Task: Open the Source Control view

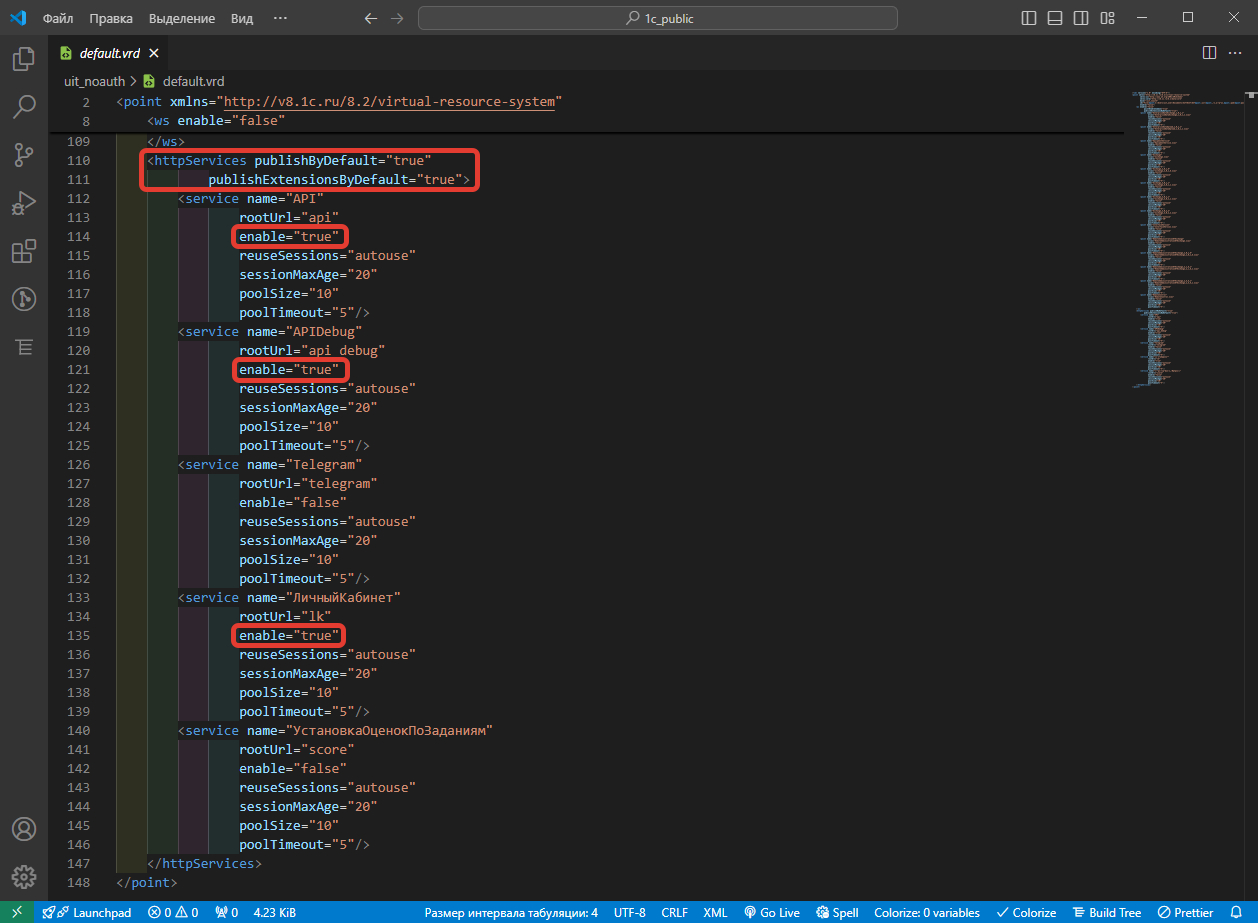Action: click(24, 154)
